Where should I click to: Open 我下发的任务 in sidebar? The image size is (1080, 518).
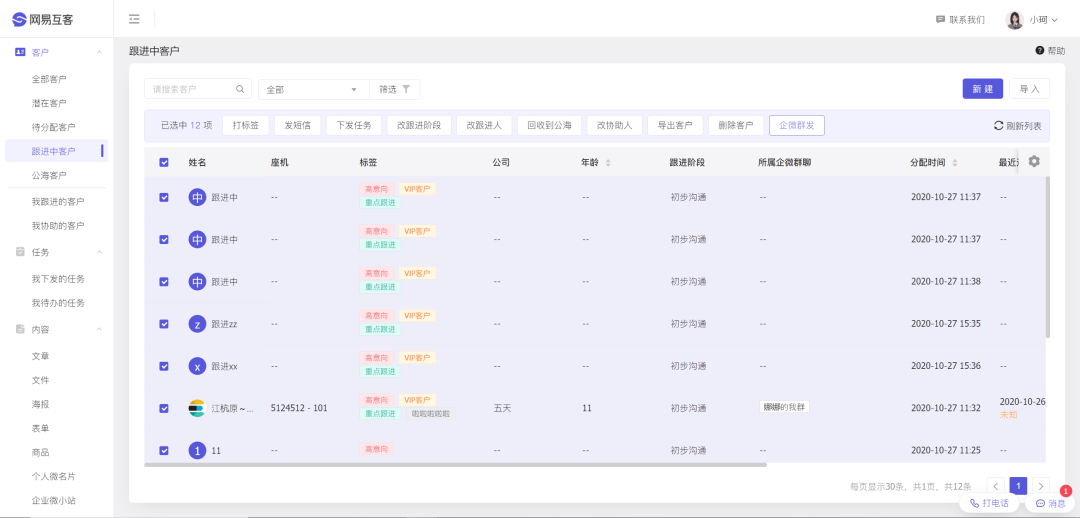point(58,278)
